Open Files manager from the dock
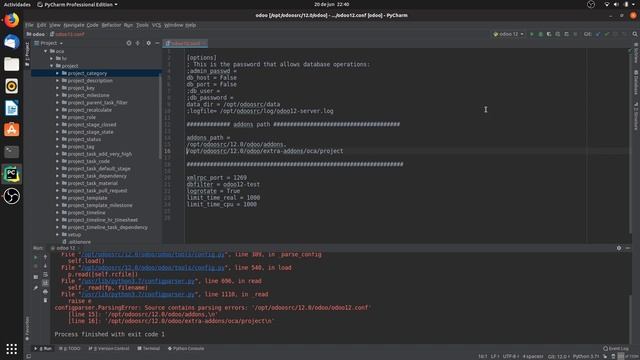 (11, 64)
